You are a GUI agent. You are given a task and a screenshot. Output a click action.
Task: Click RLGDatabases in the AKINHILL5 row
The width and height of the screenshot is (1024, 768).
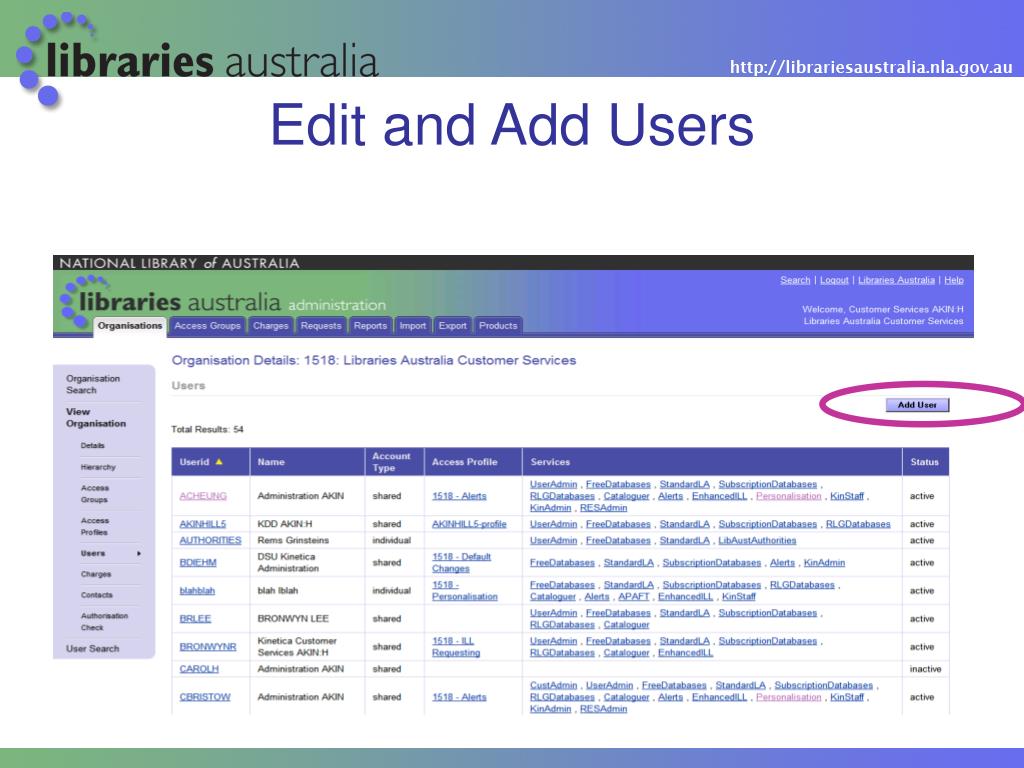click(858, 524)
